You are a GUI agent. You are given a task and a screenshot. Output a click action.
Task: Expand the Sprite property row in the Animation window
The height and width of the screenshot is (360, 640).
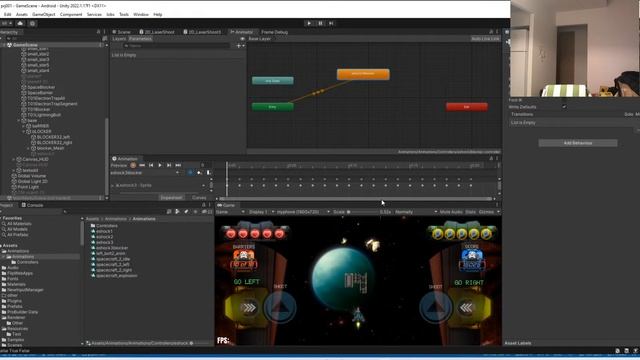point(113,185)
